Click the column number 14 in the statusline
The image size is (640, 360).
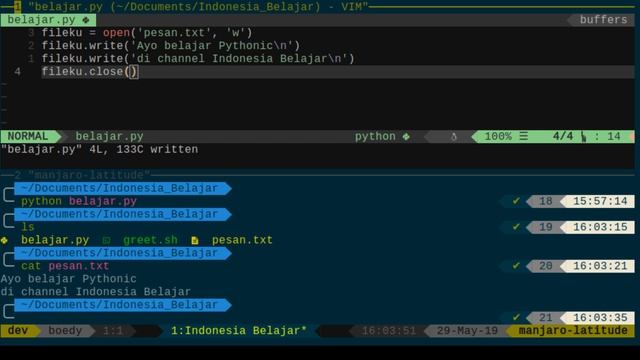(x=613, y=136)
